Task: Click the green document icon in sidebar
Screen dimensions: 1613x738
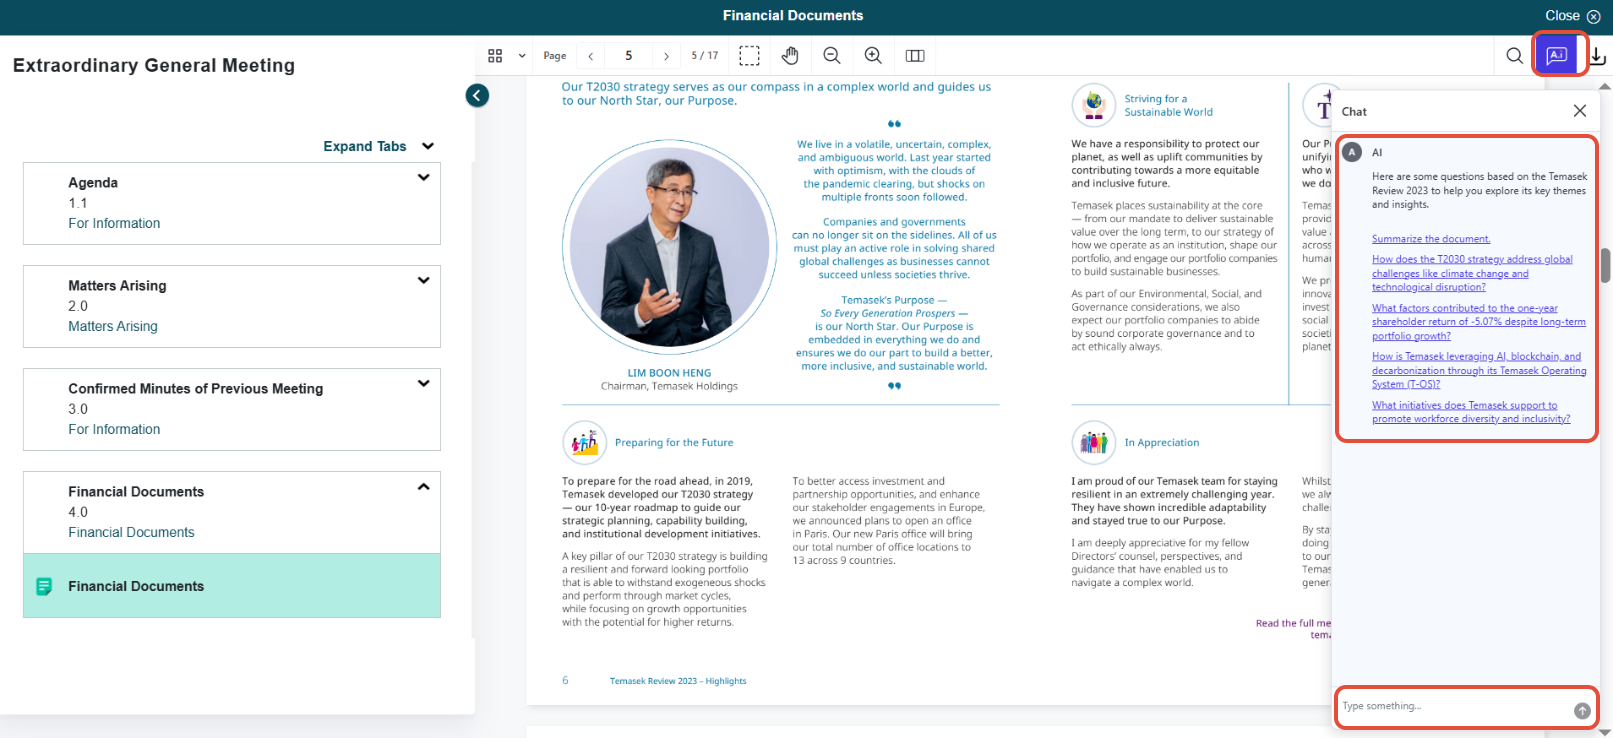Action: 44,586
